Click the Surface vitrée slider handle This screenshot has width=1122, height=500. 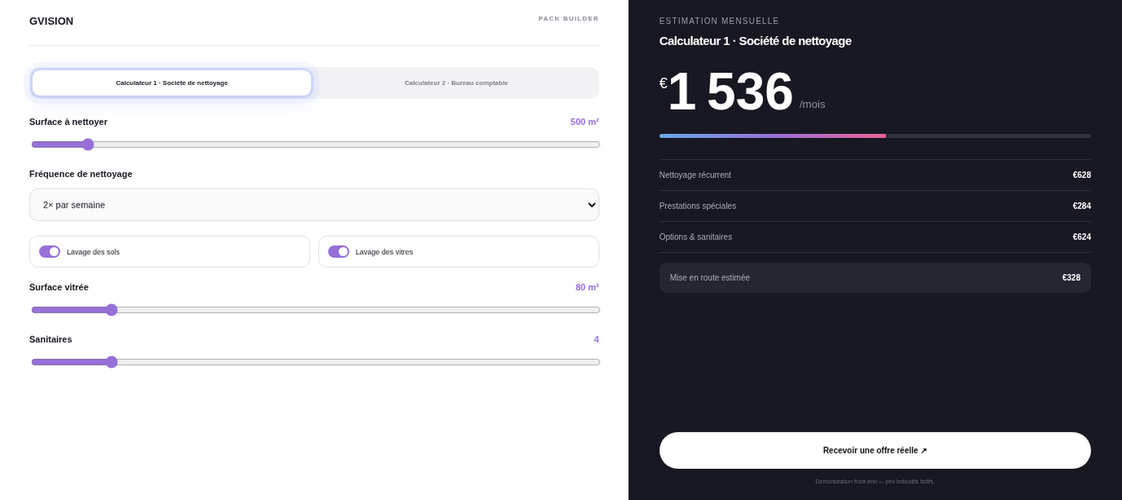tap(112, 310)
